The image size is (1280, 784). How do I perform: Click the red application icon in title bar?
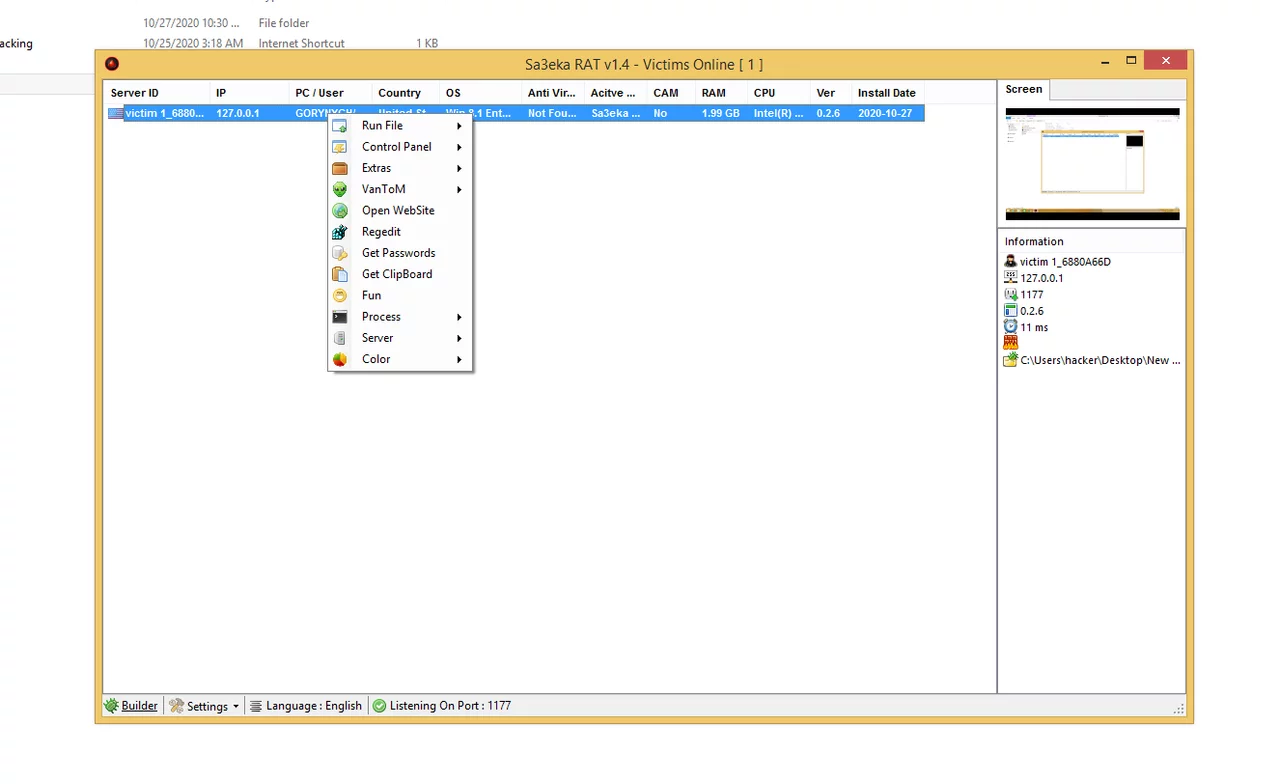112,64
